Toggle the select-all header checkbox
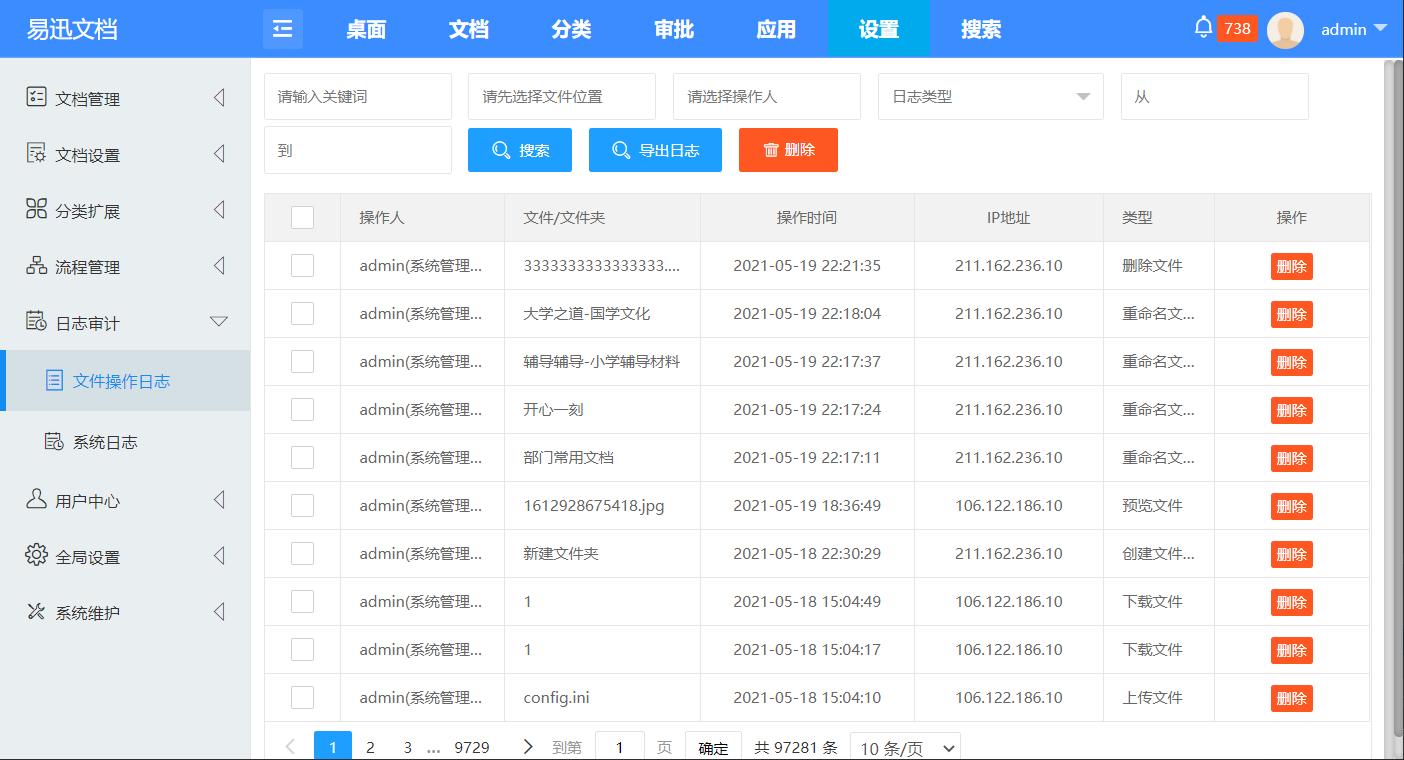This screenshot has height=760, width=1404. pos(302,217)
